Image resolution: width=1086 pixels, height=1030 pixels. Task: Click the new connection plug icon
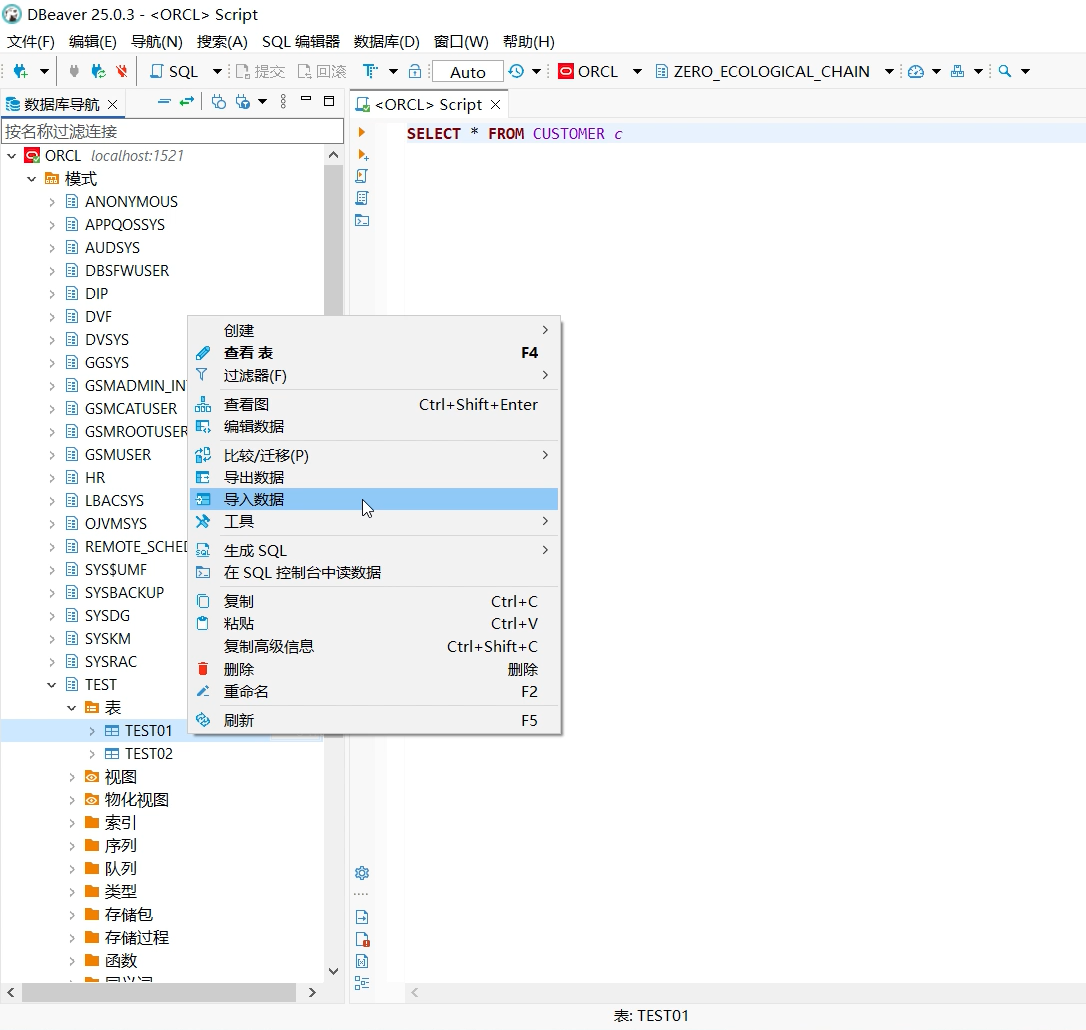pyautogui.click(x=21, y=71)
